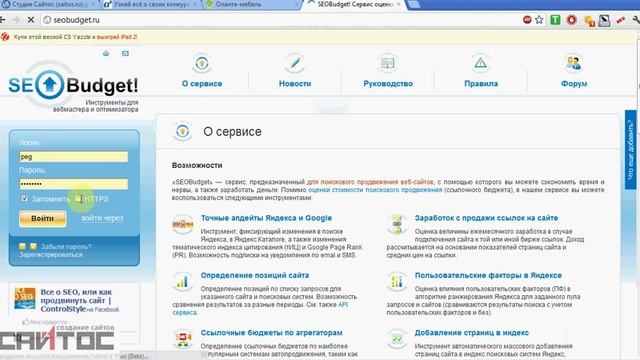
Task: Click the SEOBudget logo
Action: coord(73,85)
